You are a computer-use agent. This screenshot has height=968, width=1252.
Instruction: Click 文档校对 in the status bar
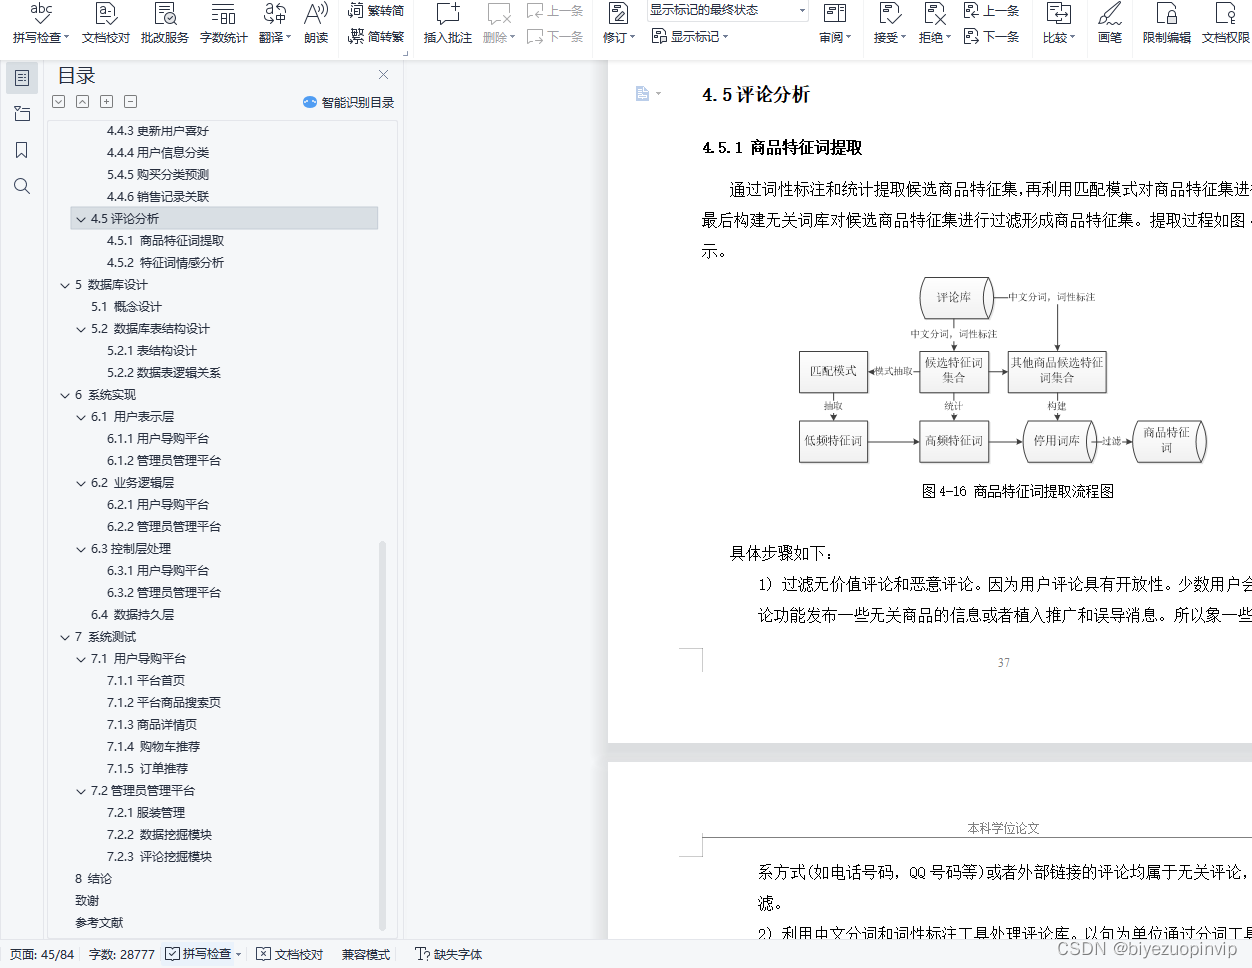[290, 954]
